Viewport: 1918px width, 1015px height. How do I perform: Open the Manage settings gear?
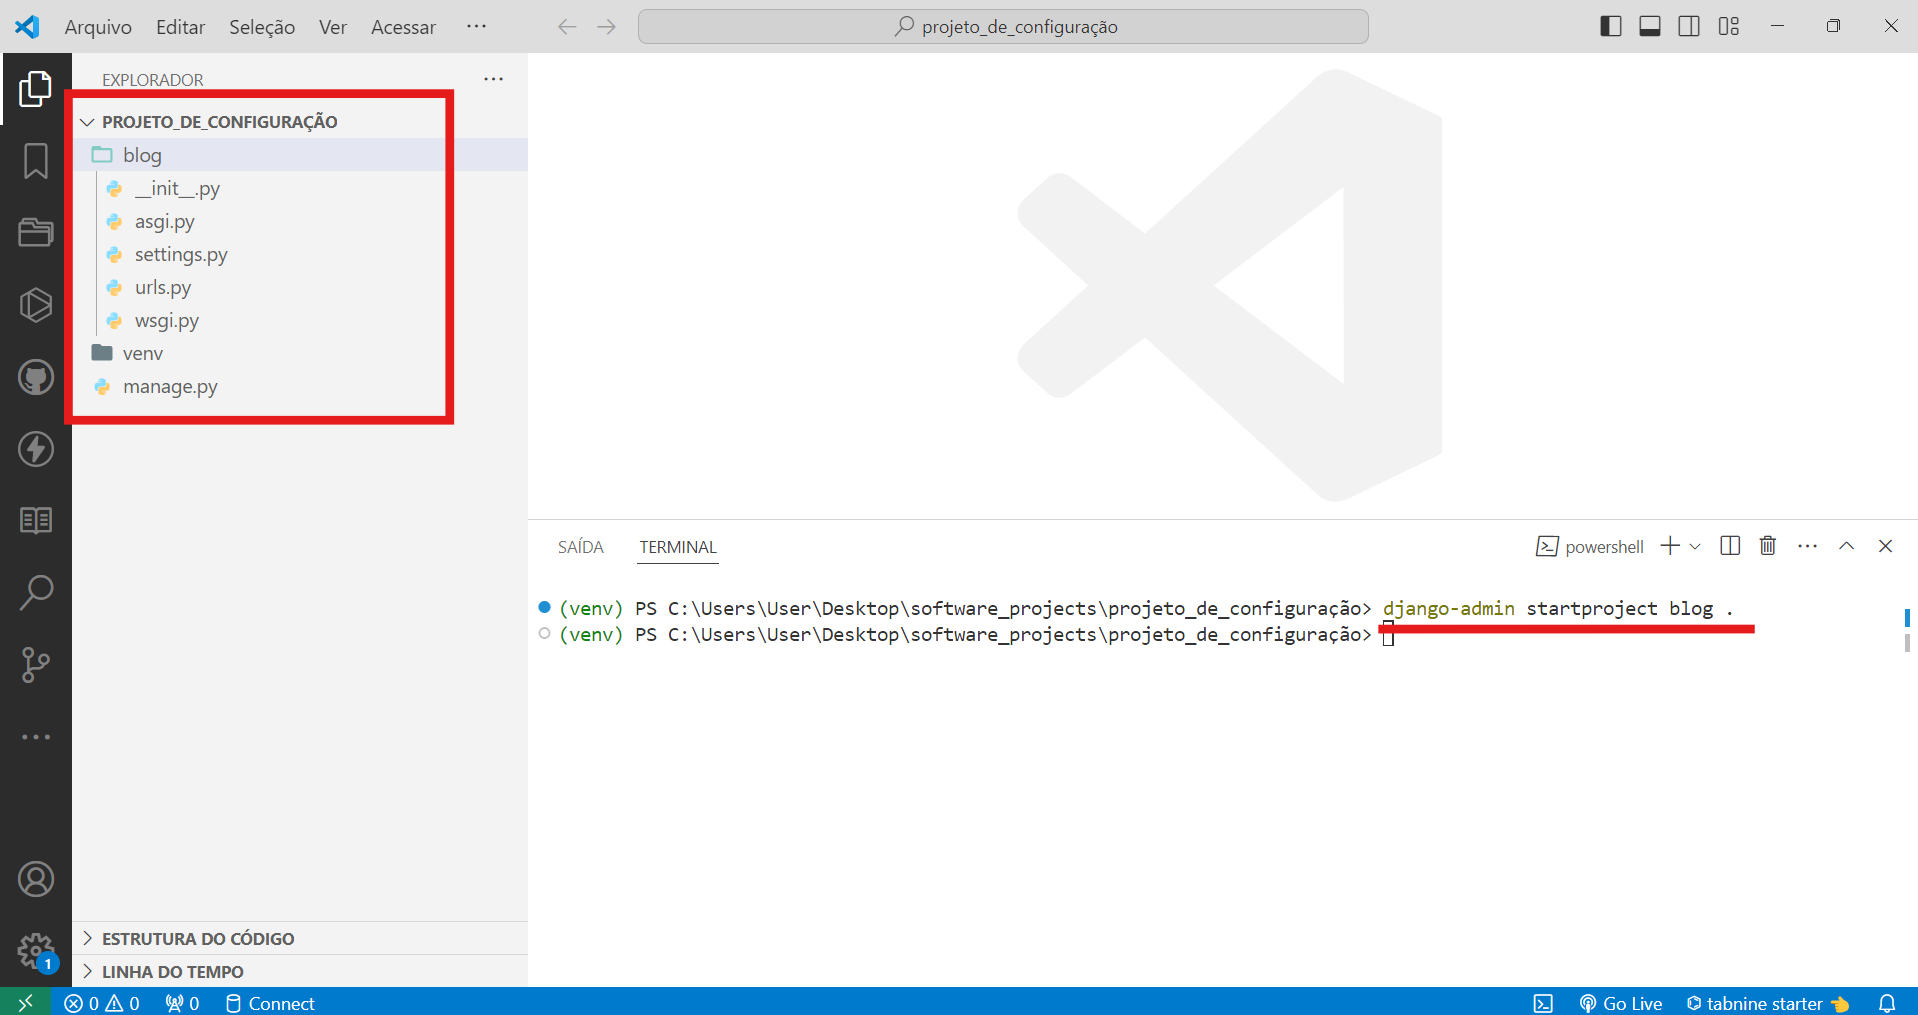pyautogui.click(x=36, y=951)
